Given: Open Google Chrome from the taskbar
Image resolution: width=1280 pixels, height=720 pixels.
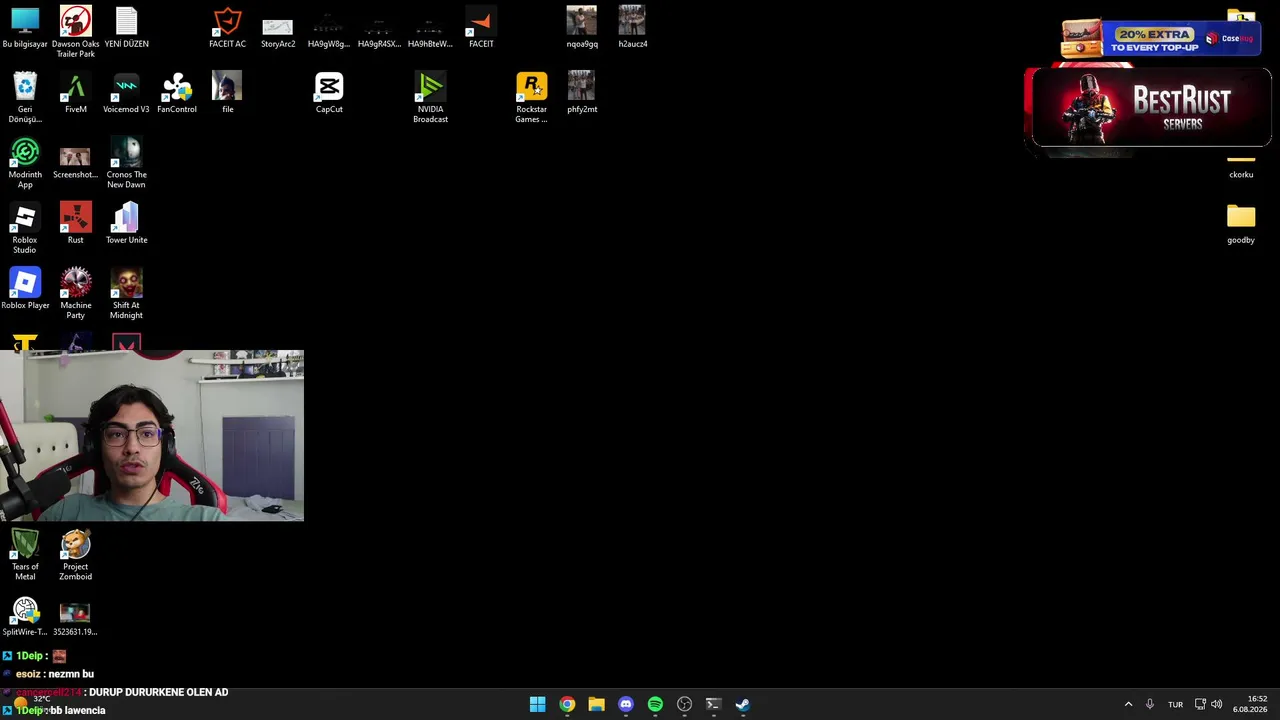Looking at the screenshot, I should click(x=567, y=704).
